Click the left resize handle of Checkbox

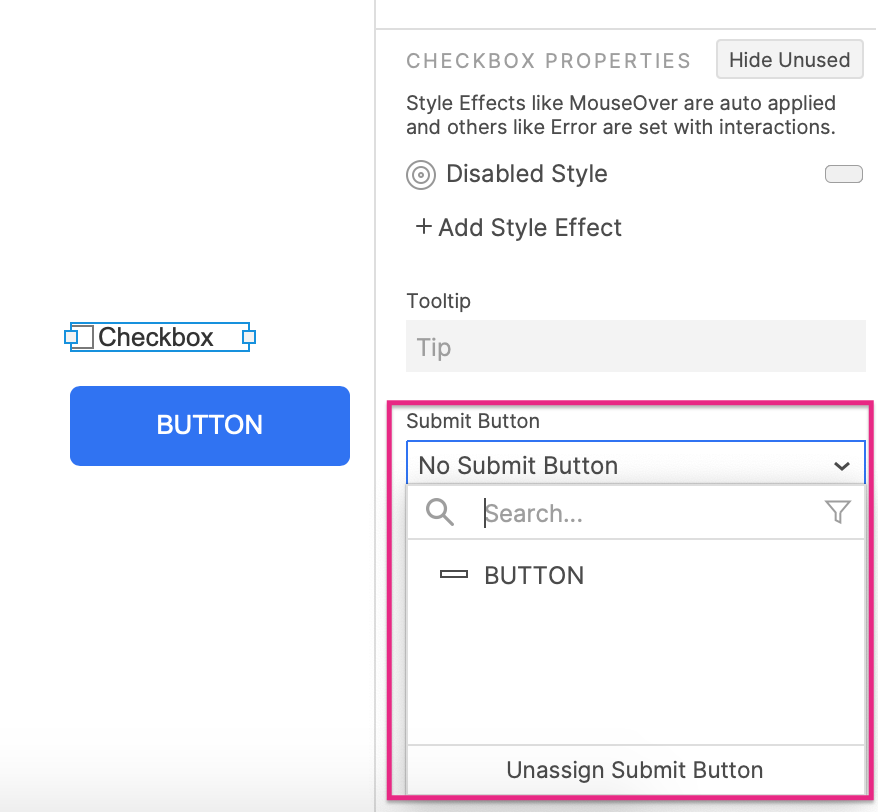coord(71,337)
